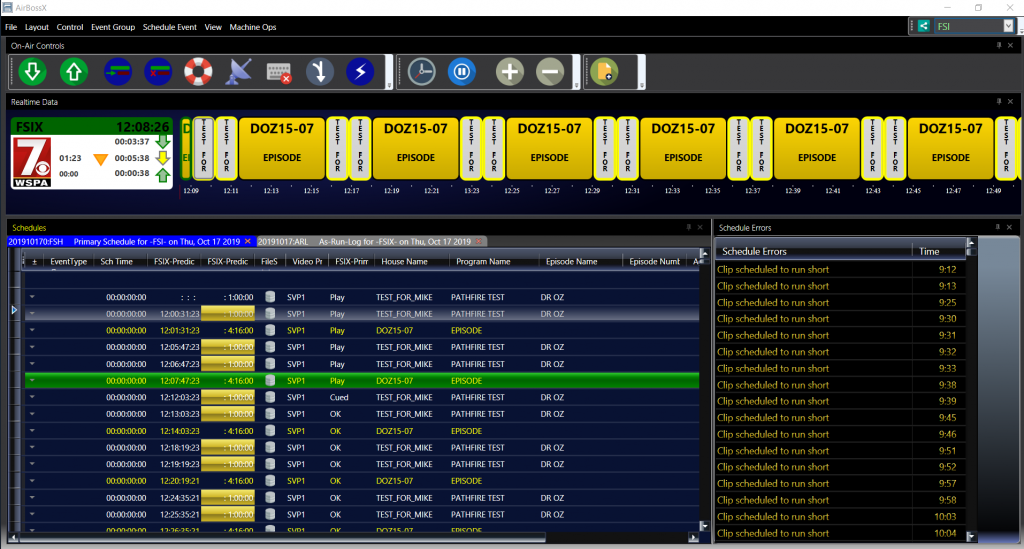Click the blue lightning bolt icon

[x=360, y=72]
